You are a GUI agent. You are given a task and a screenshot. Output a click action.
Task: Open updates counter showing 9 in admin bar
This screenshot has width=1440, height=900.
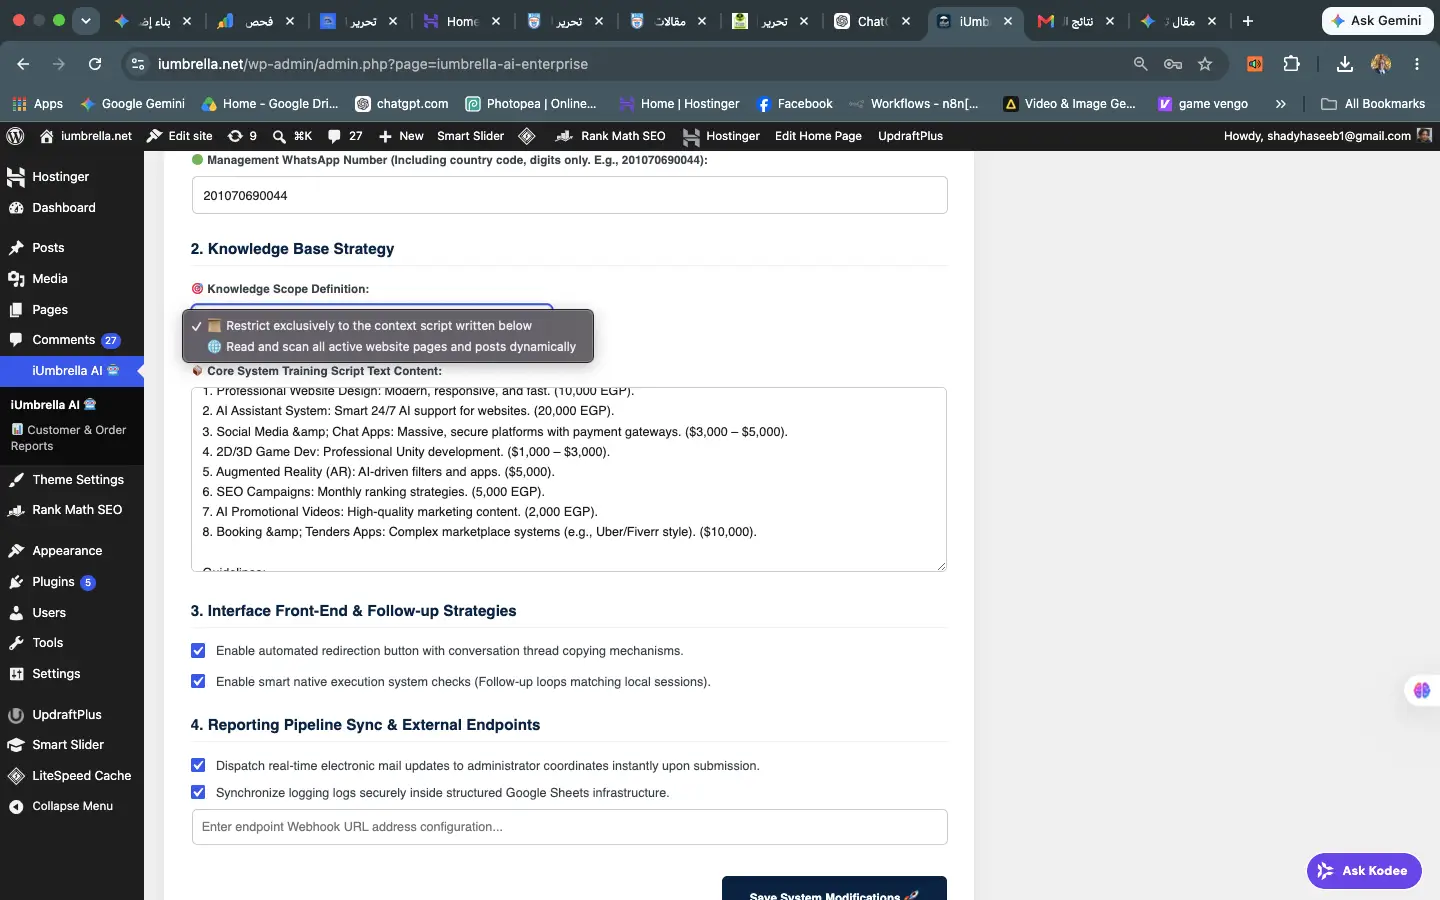tap(242, 136)
